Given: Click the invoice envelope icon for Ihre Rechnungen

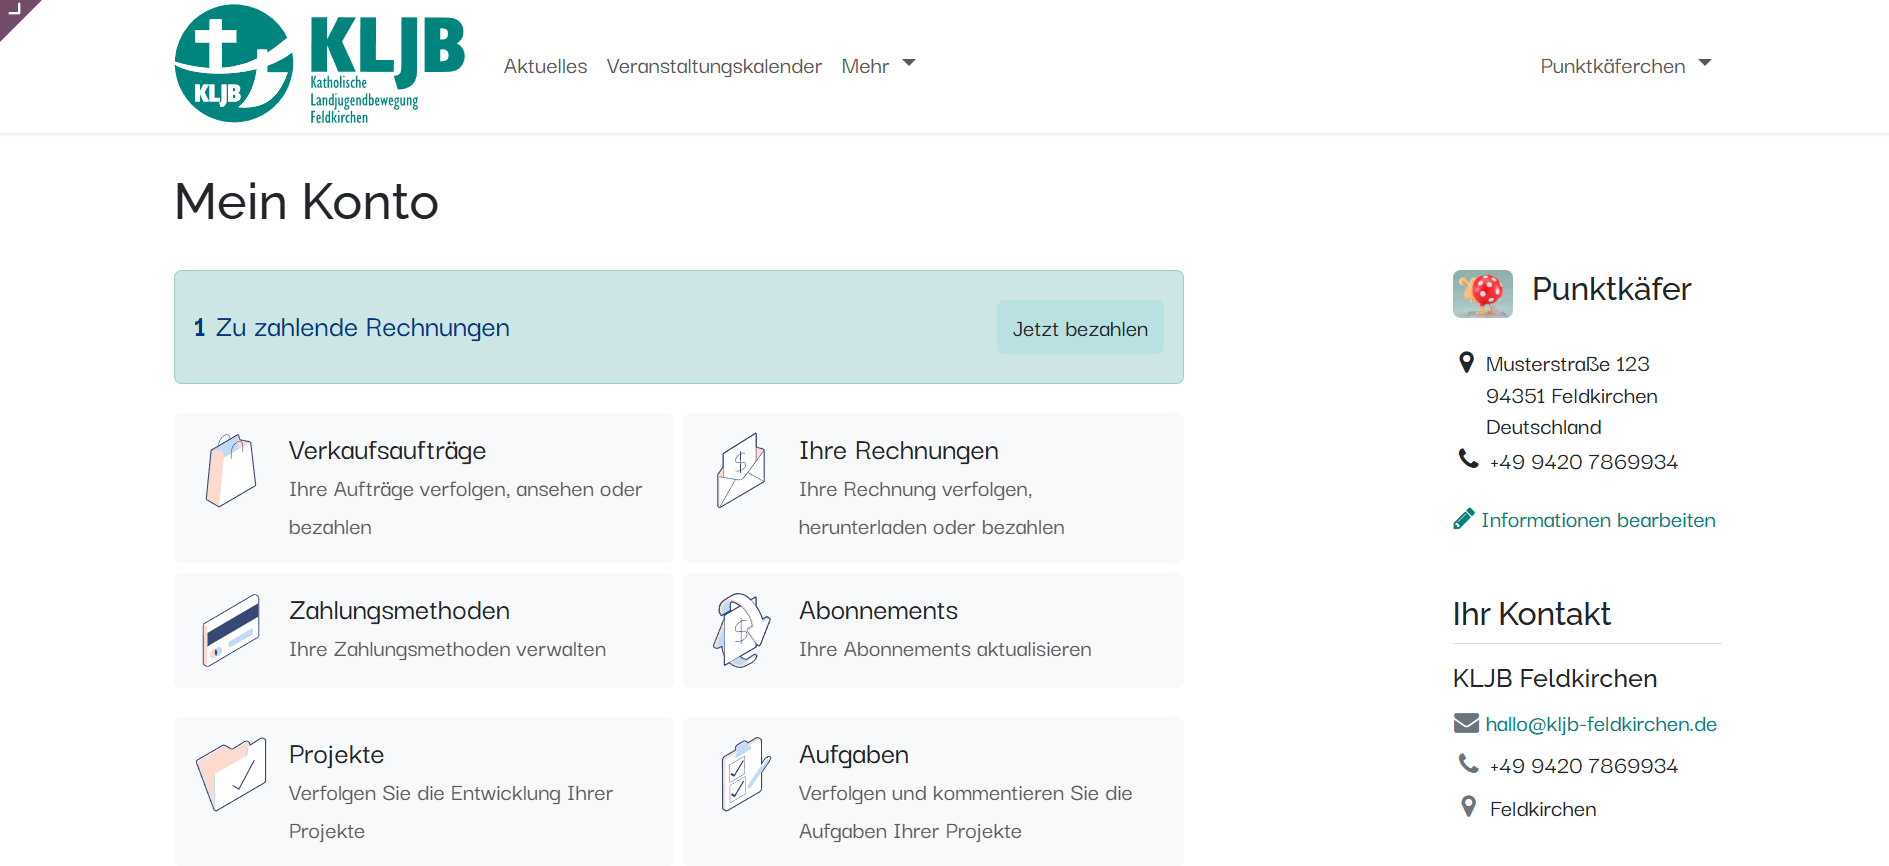Looking at the screenshot, I should [741, 470].
